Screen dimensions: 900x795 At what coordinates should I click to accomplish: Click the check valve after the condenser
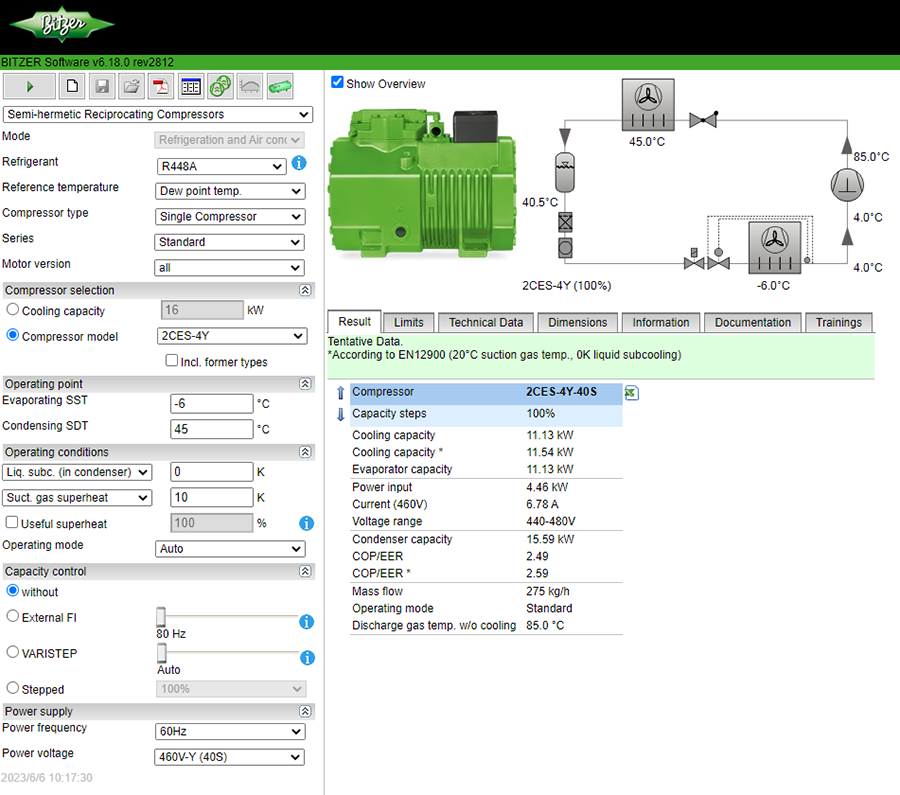703,119
